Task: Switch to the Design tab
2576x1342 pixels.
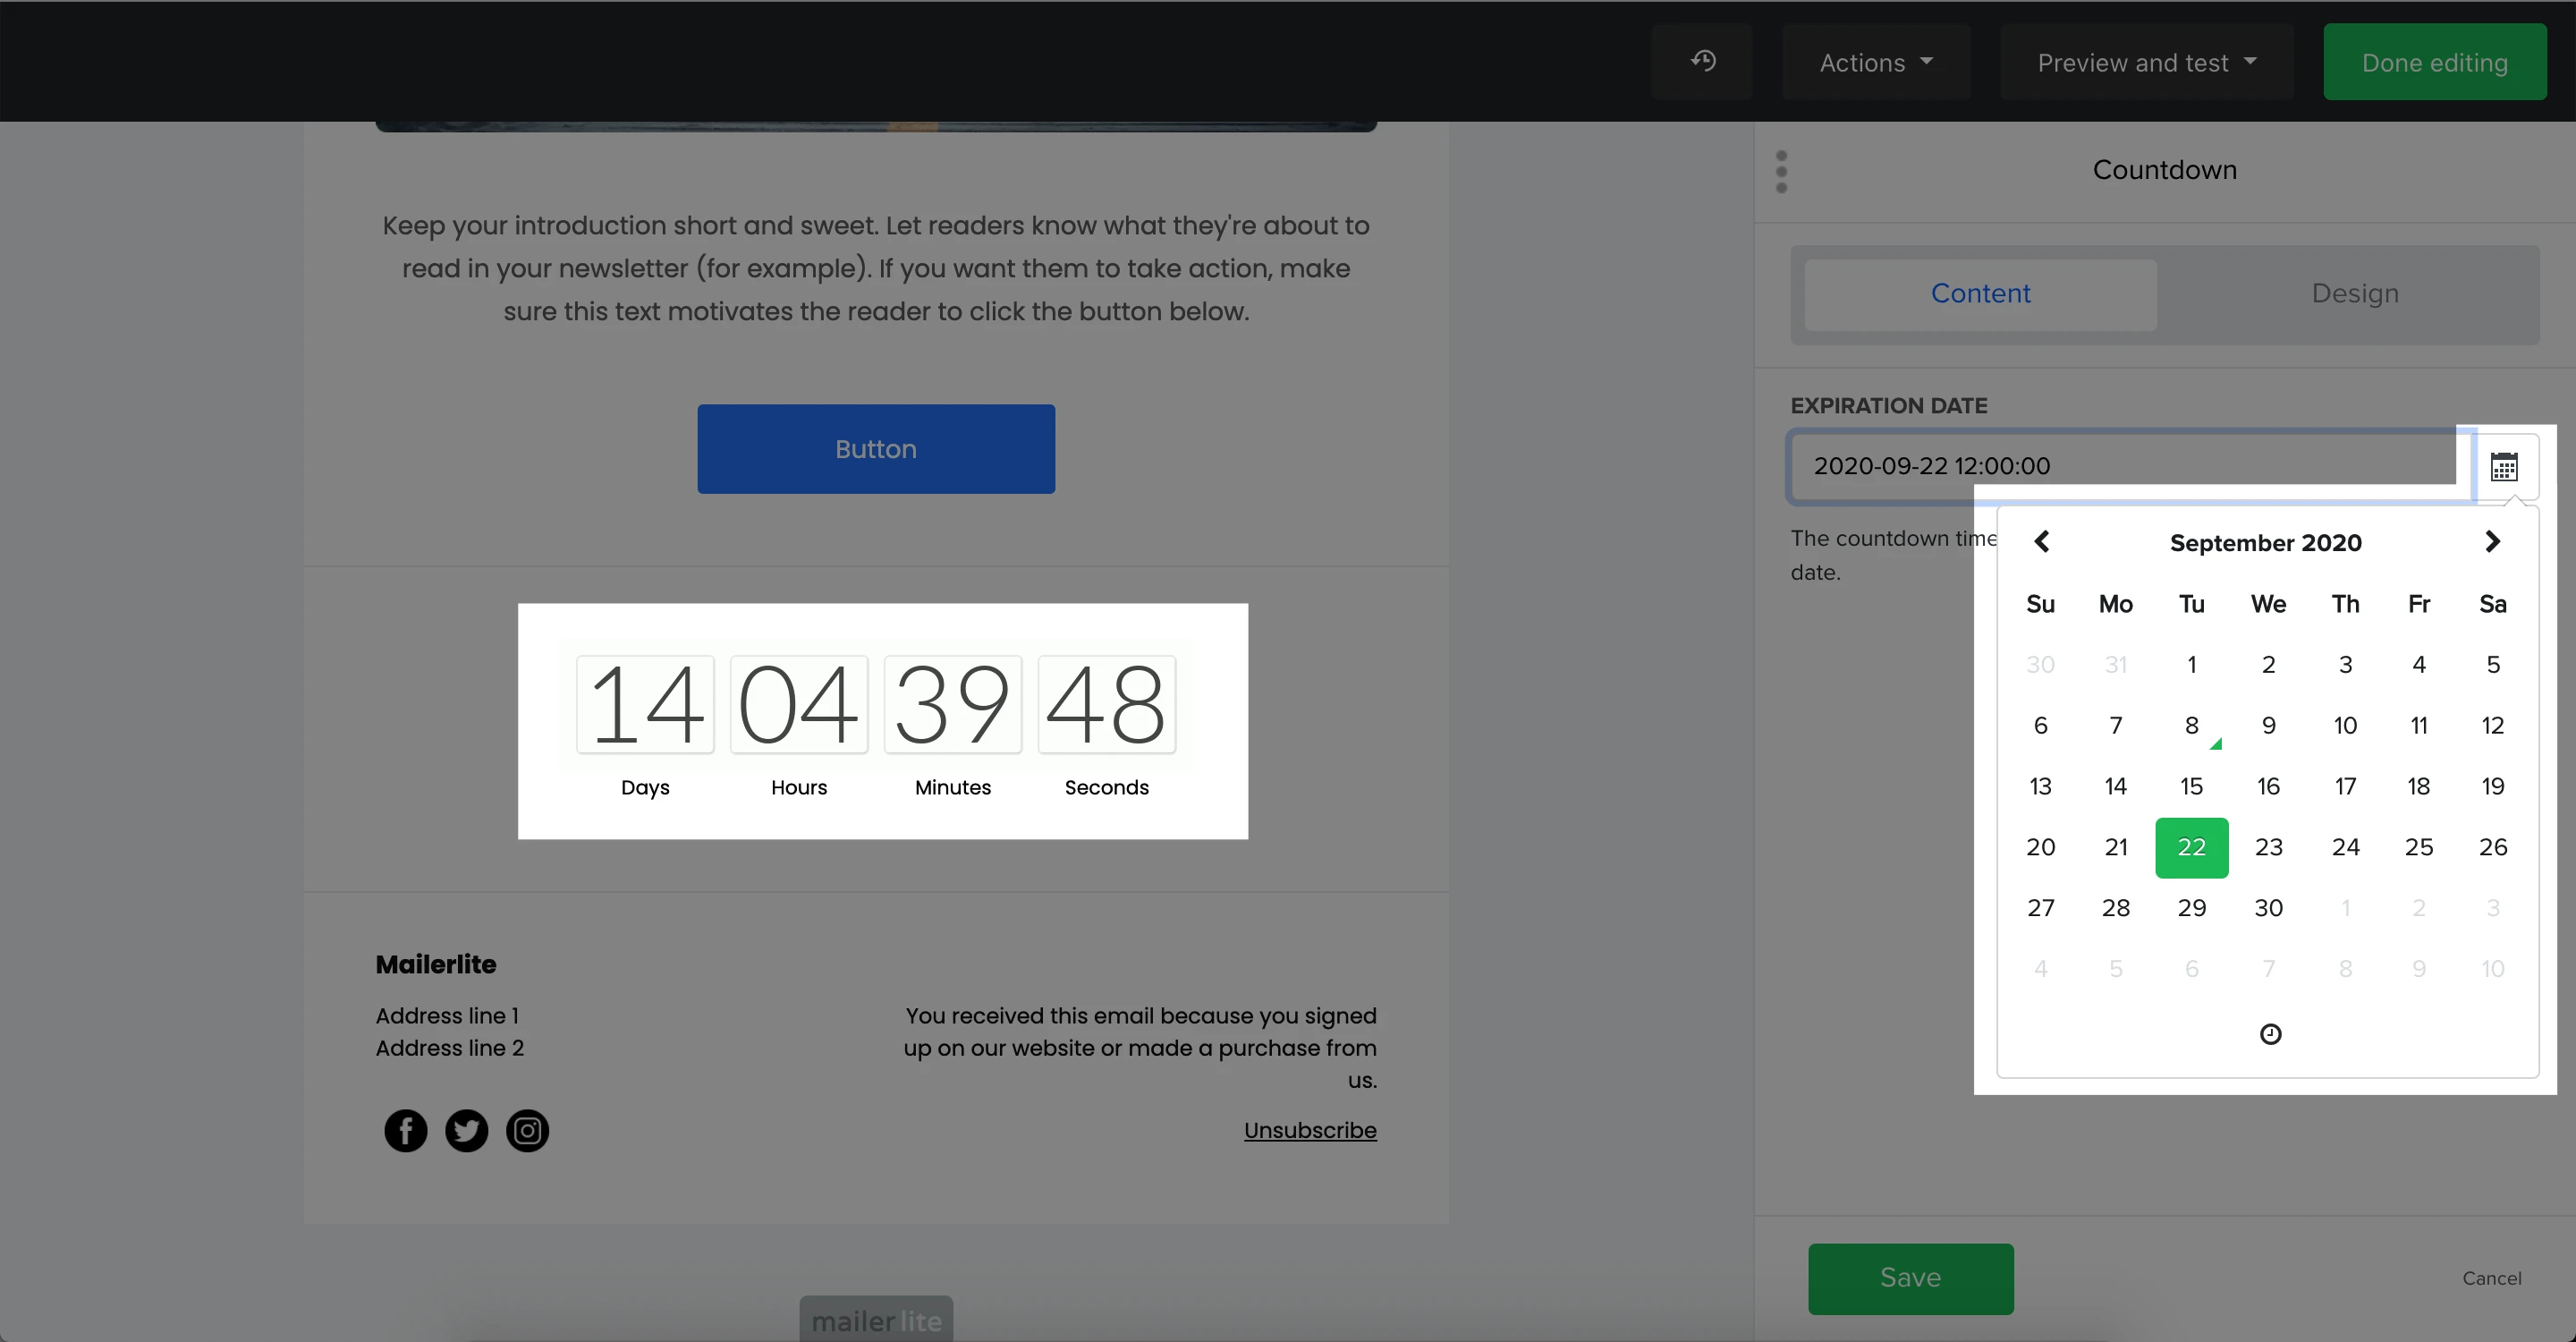Action: coord(2354,294)
